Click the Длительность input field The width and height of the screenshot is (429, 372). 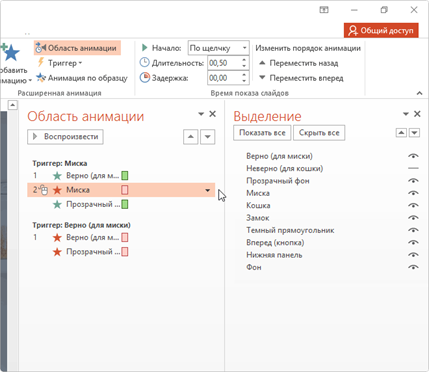[223, 63]
